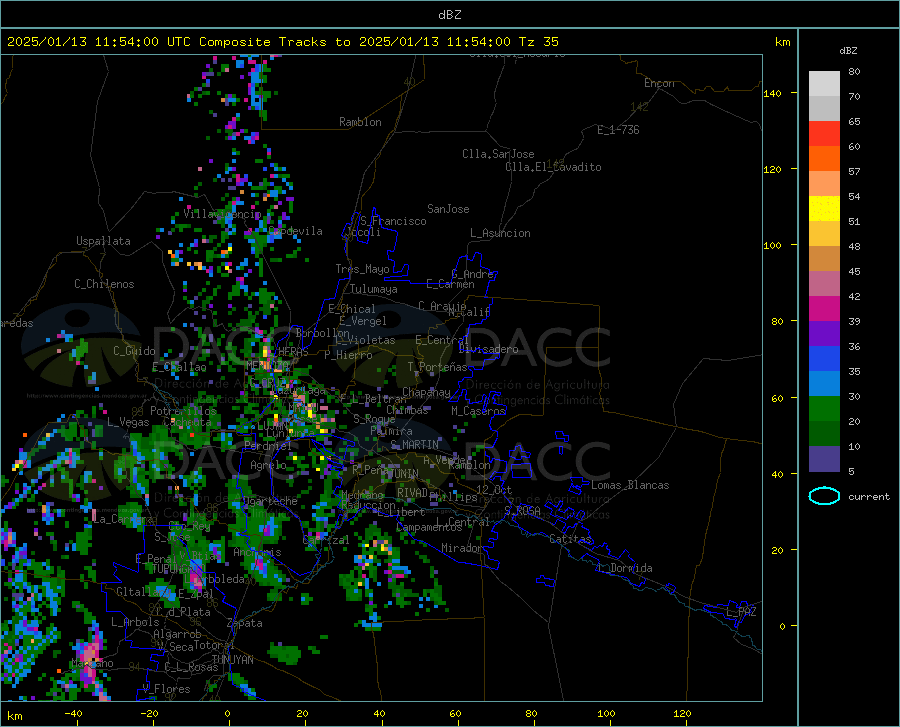Image resolution: width=900 pixels, height=727 pixels.
Task: Click the magenta 39-42 dBZ color swatch
Action: (824, 309)
